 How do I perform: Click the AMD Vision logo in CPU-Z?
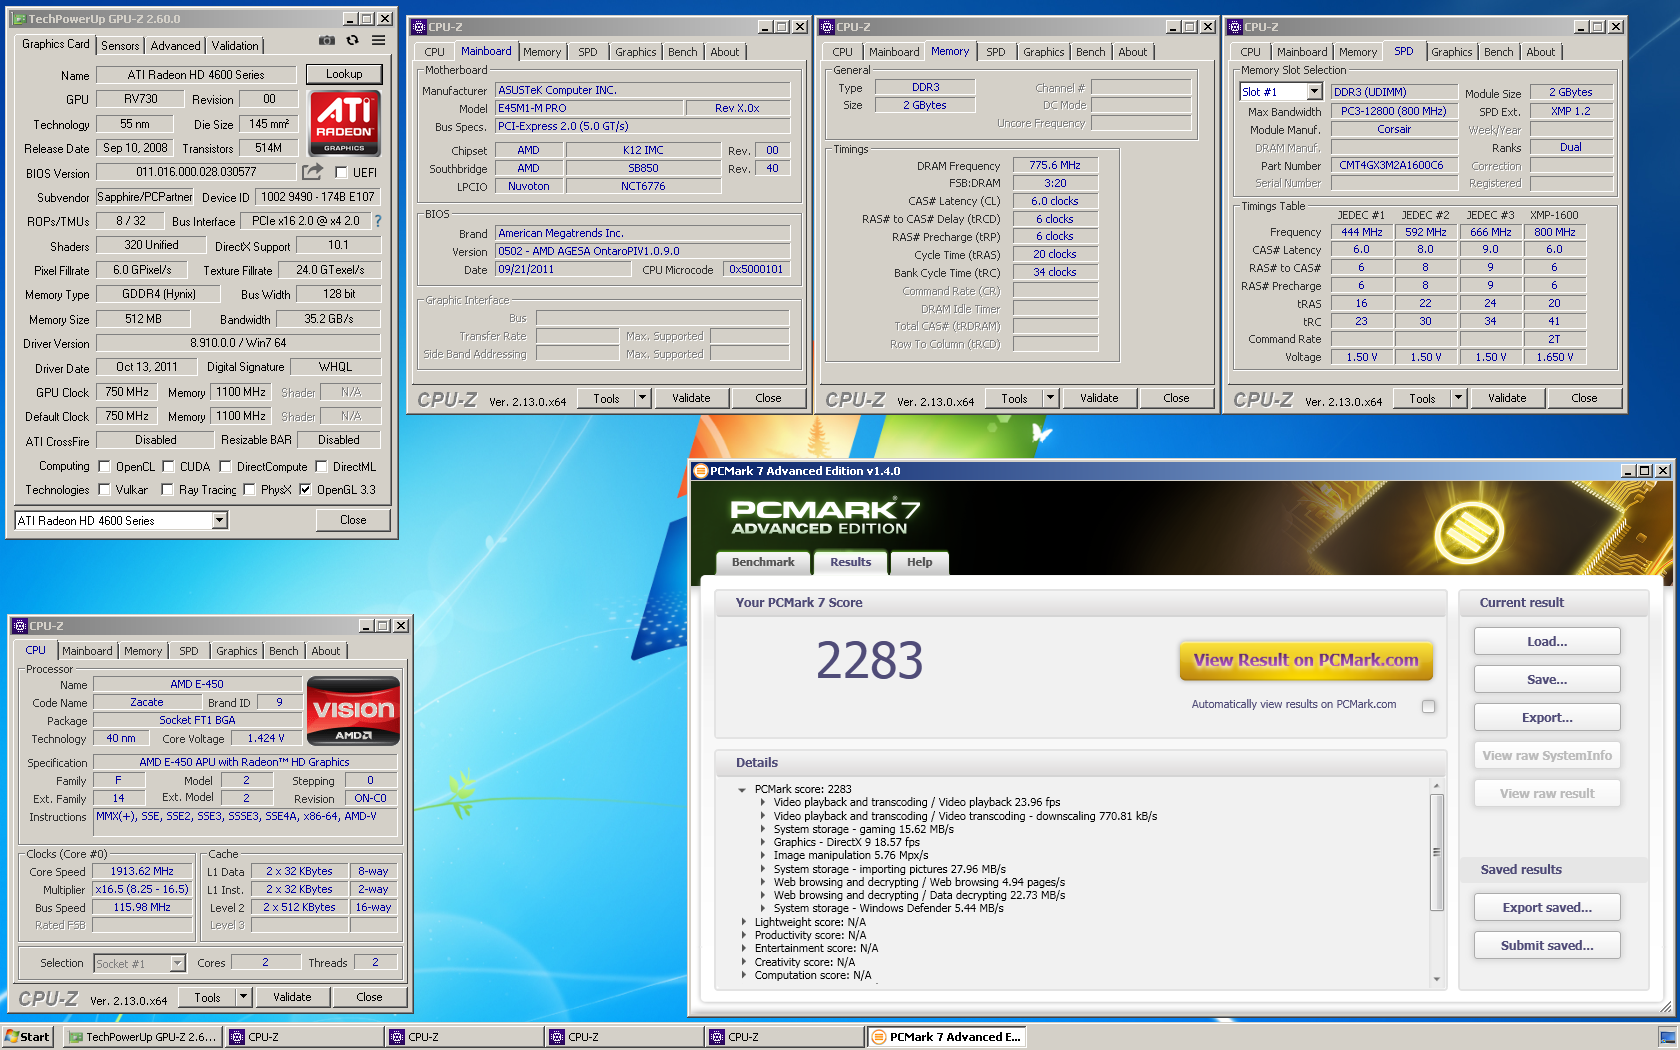(353, 711)
